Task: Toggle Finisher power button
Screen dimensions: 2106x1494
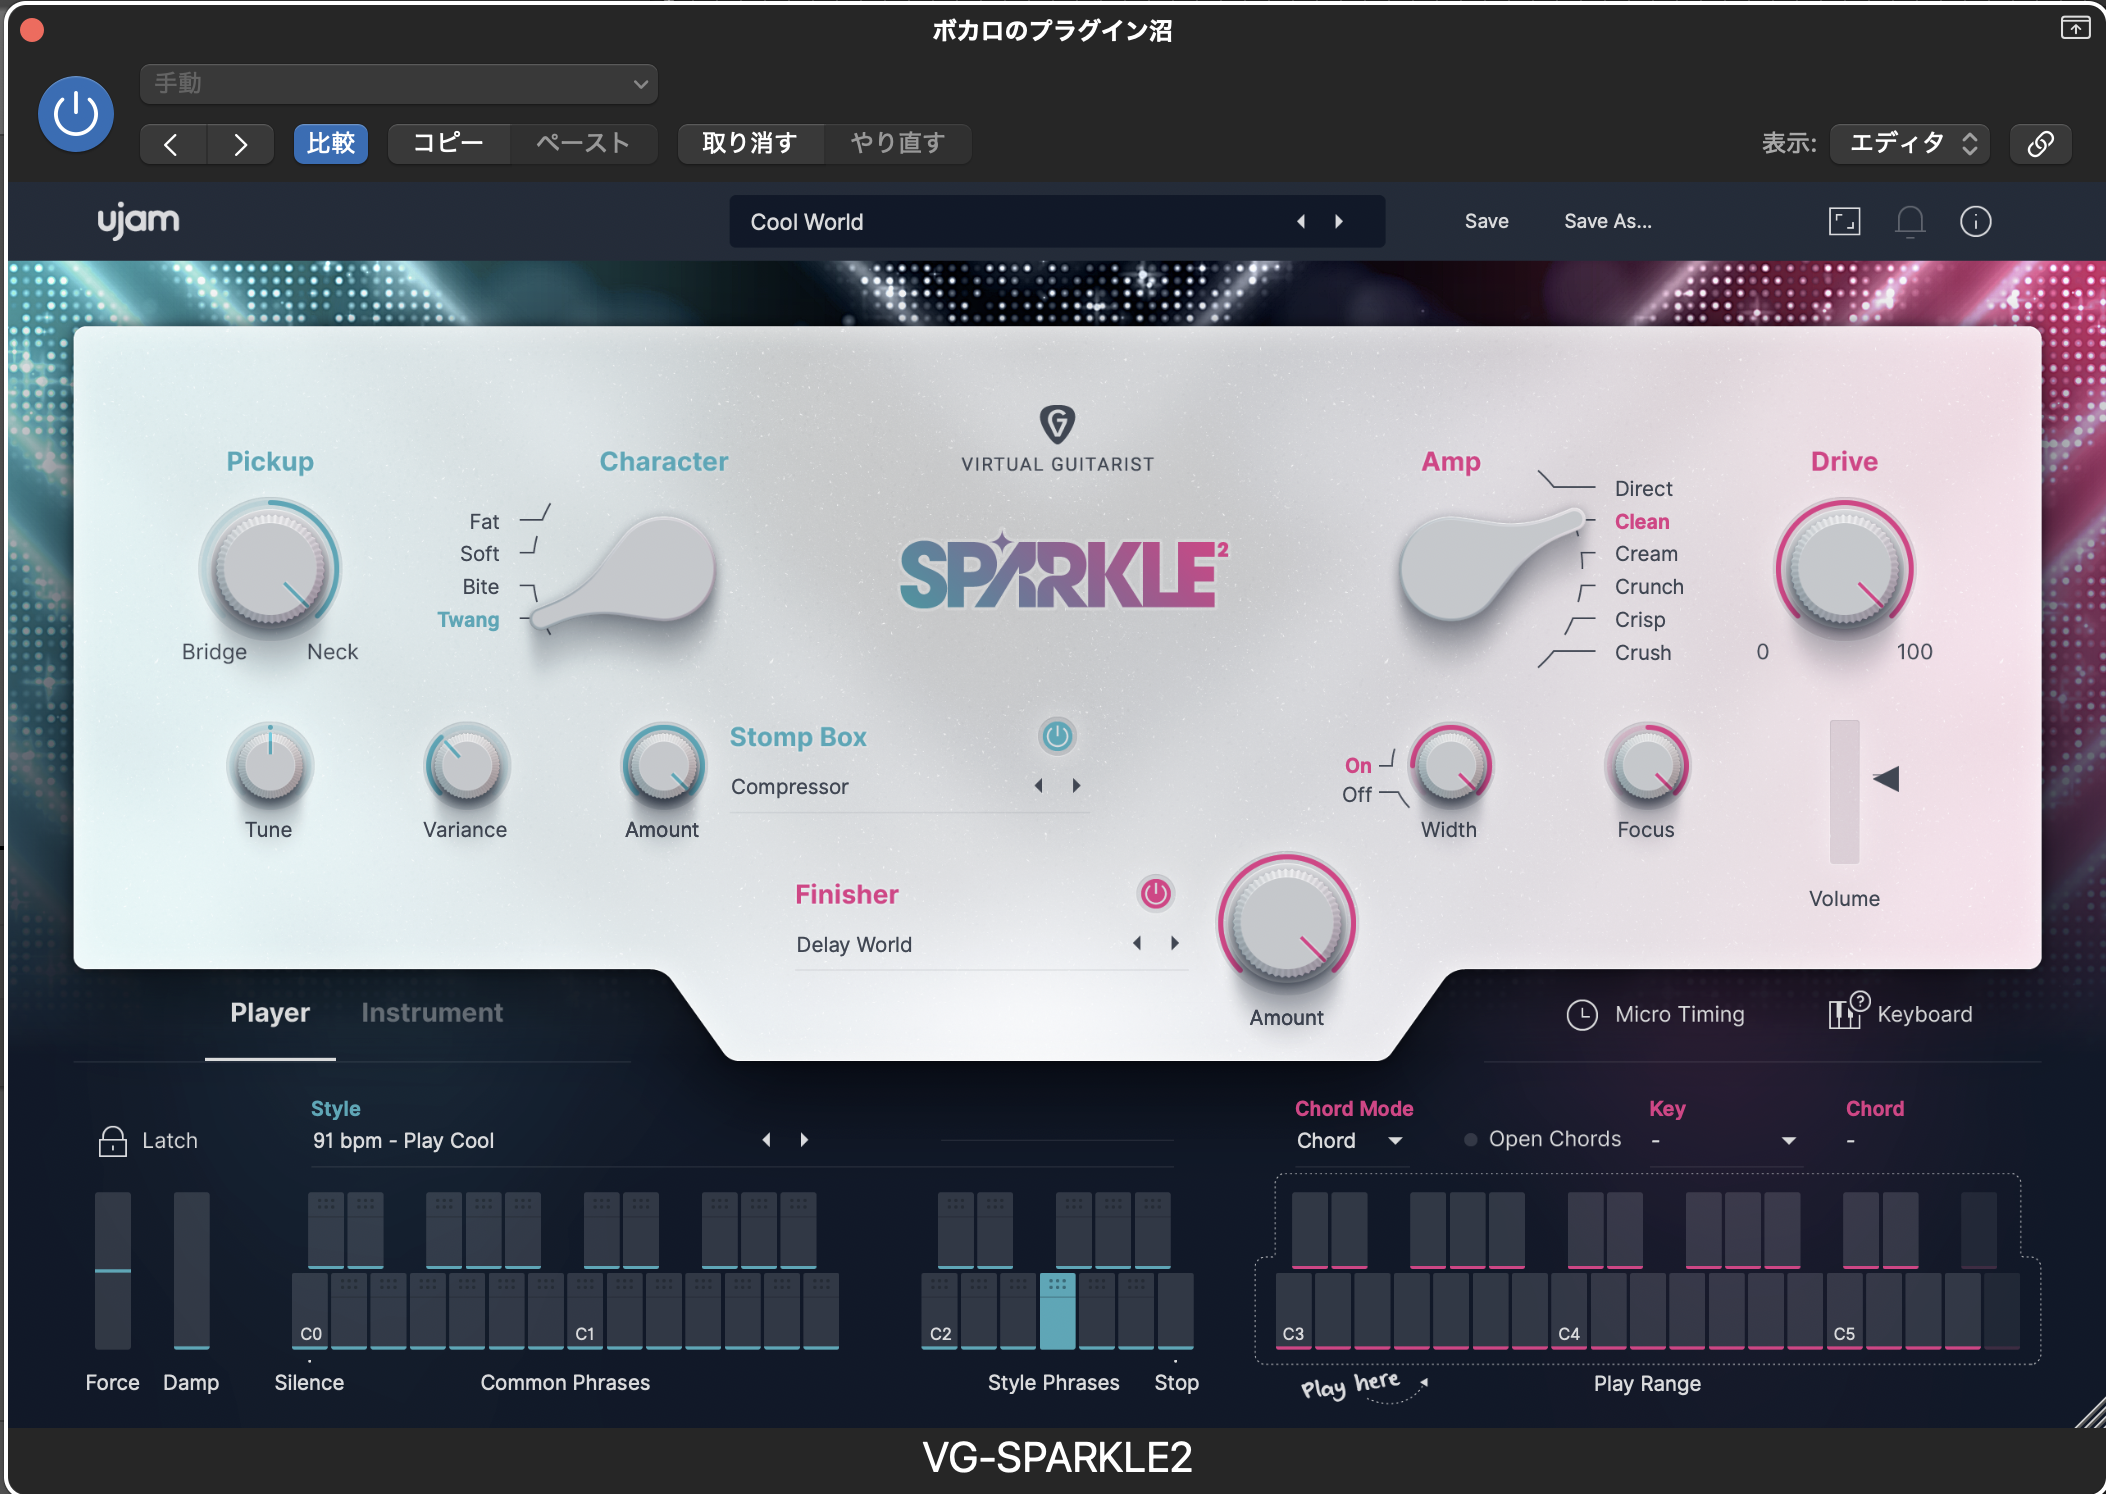Action: coord(1155,893)
